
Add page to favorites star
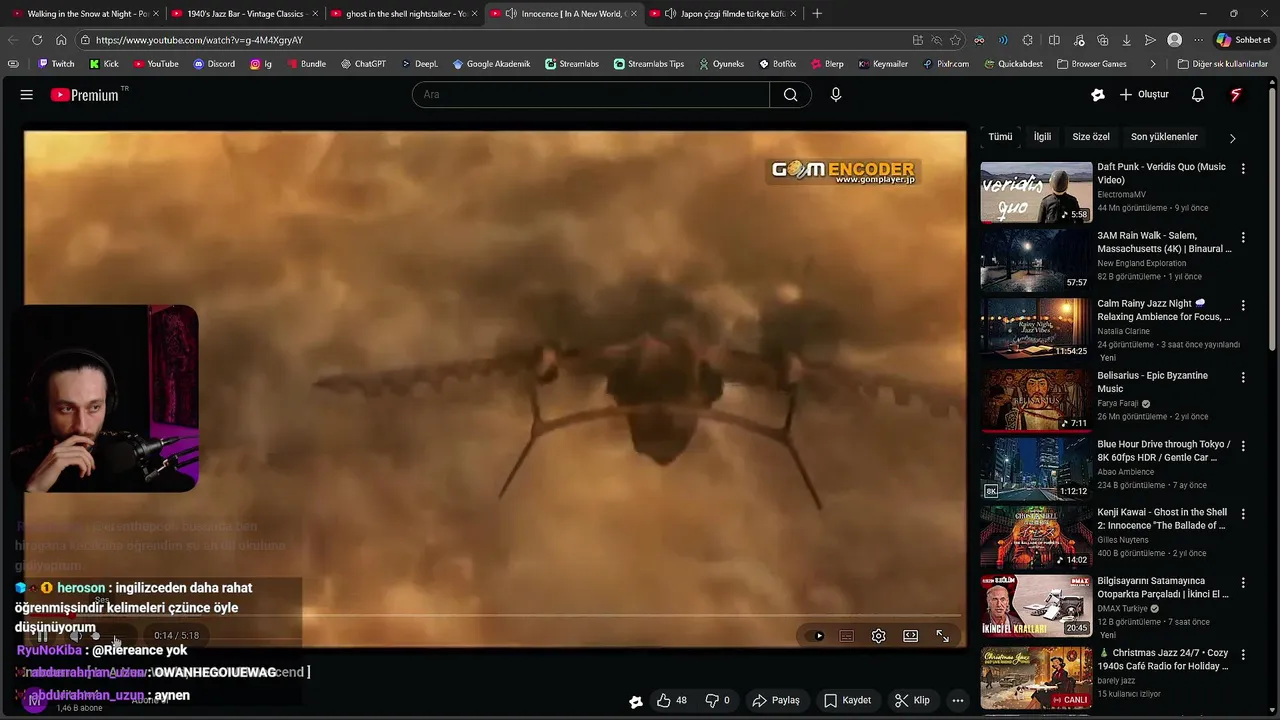955,40
